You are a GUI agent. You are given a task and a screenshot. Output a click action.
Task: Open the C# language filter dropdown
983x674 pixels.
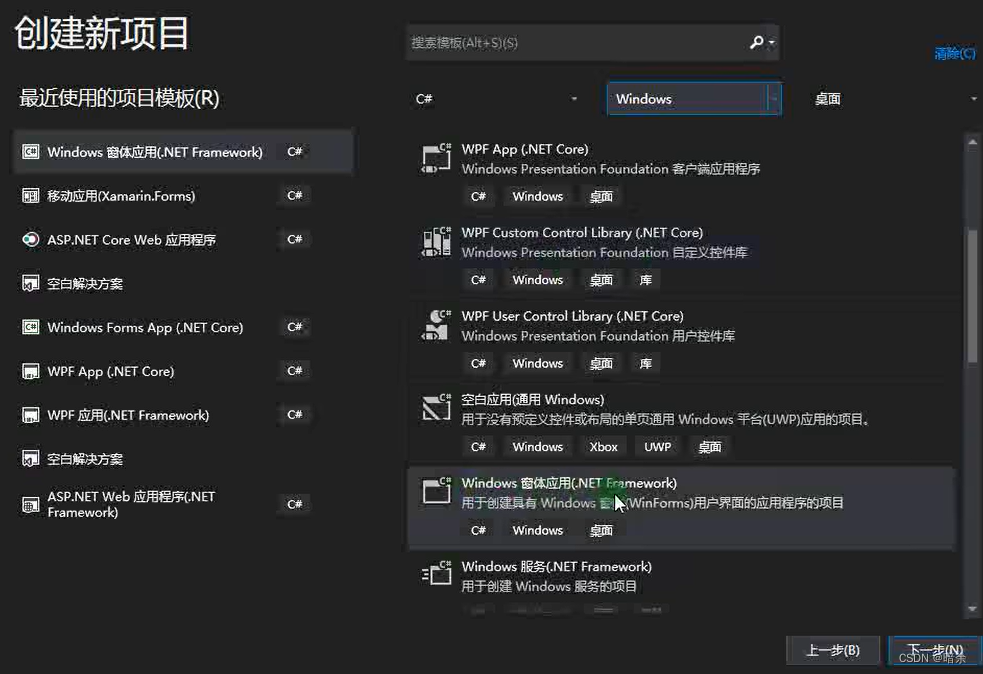coord(496,99)
